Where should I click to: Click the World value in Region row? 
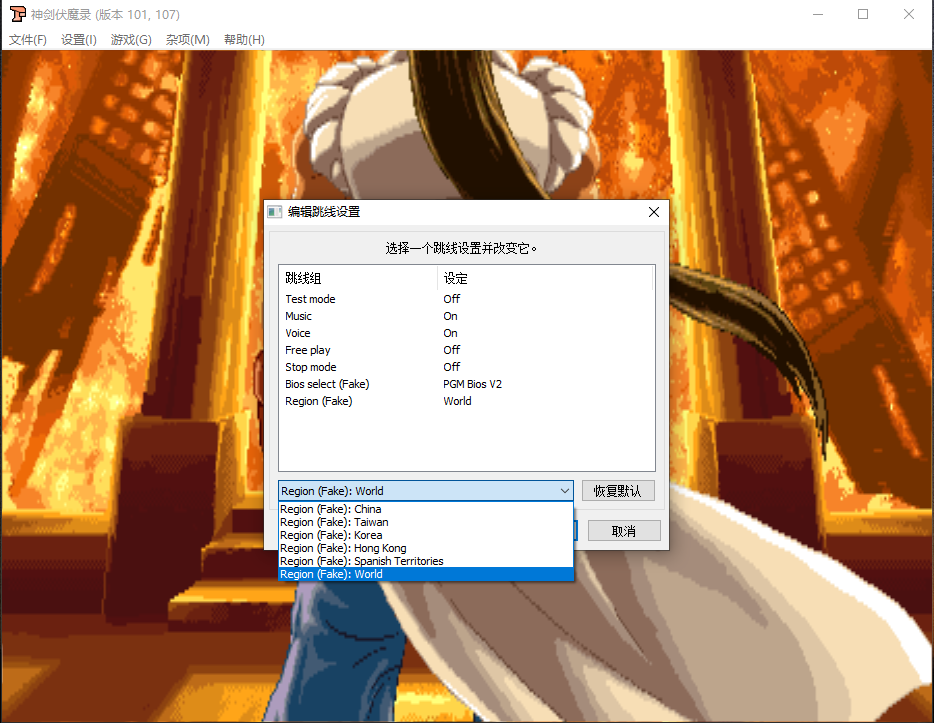[457, 401]
